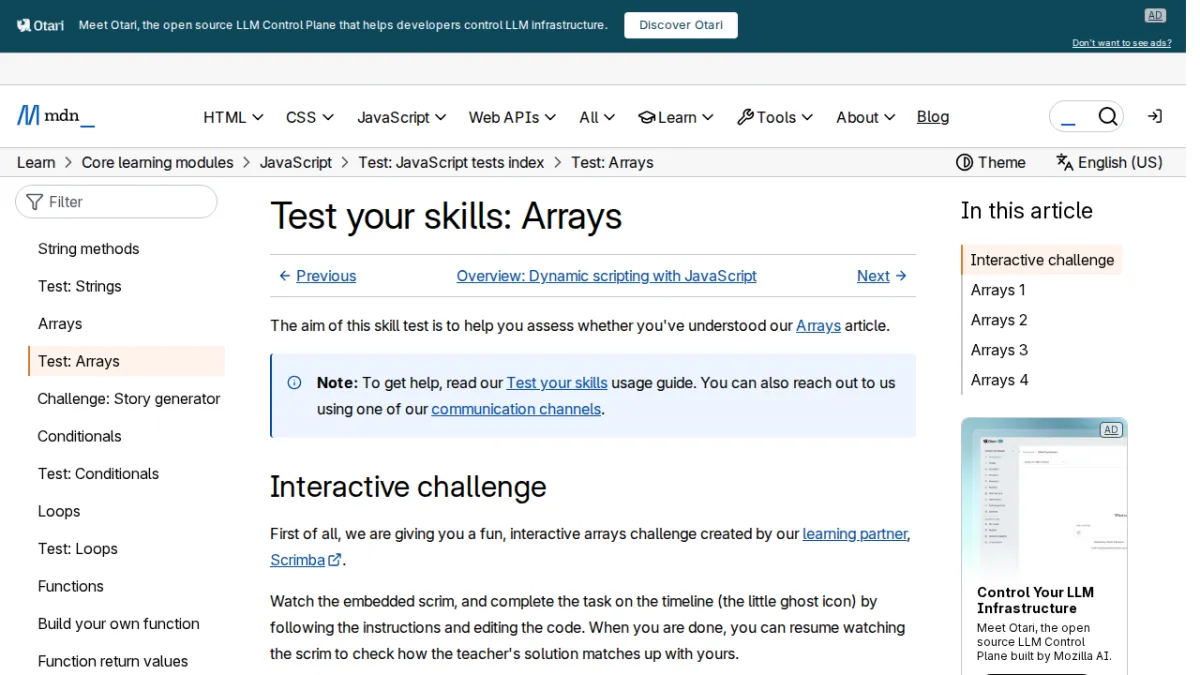Go to Arrays 3 section
Image resolution: width=1200 pixels, height=675 pixels.
tap(999, 350)
